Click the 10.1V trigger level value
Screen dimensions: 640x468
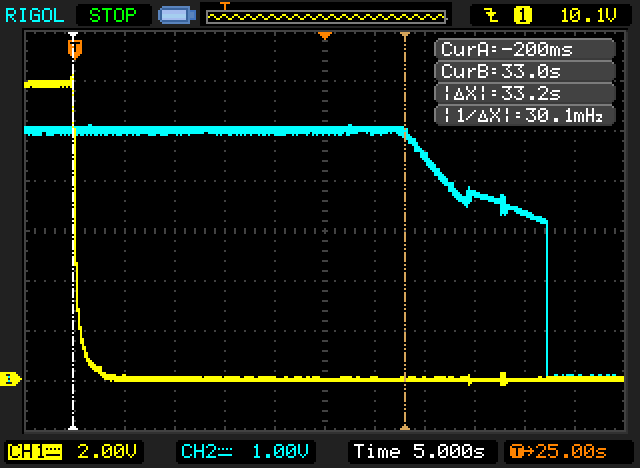pos(588,16)
